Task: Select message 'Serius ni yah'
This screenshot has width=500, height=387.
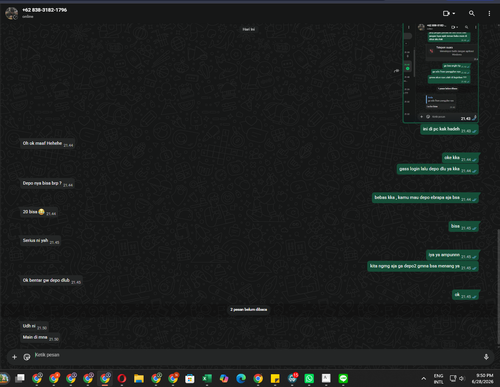Action: point(40,241)
